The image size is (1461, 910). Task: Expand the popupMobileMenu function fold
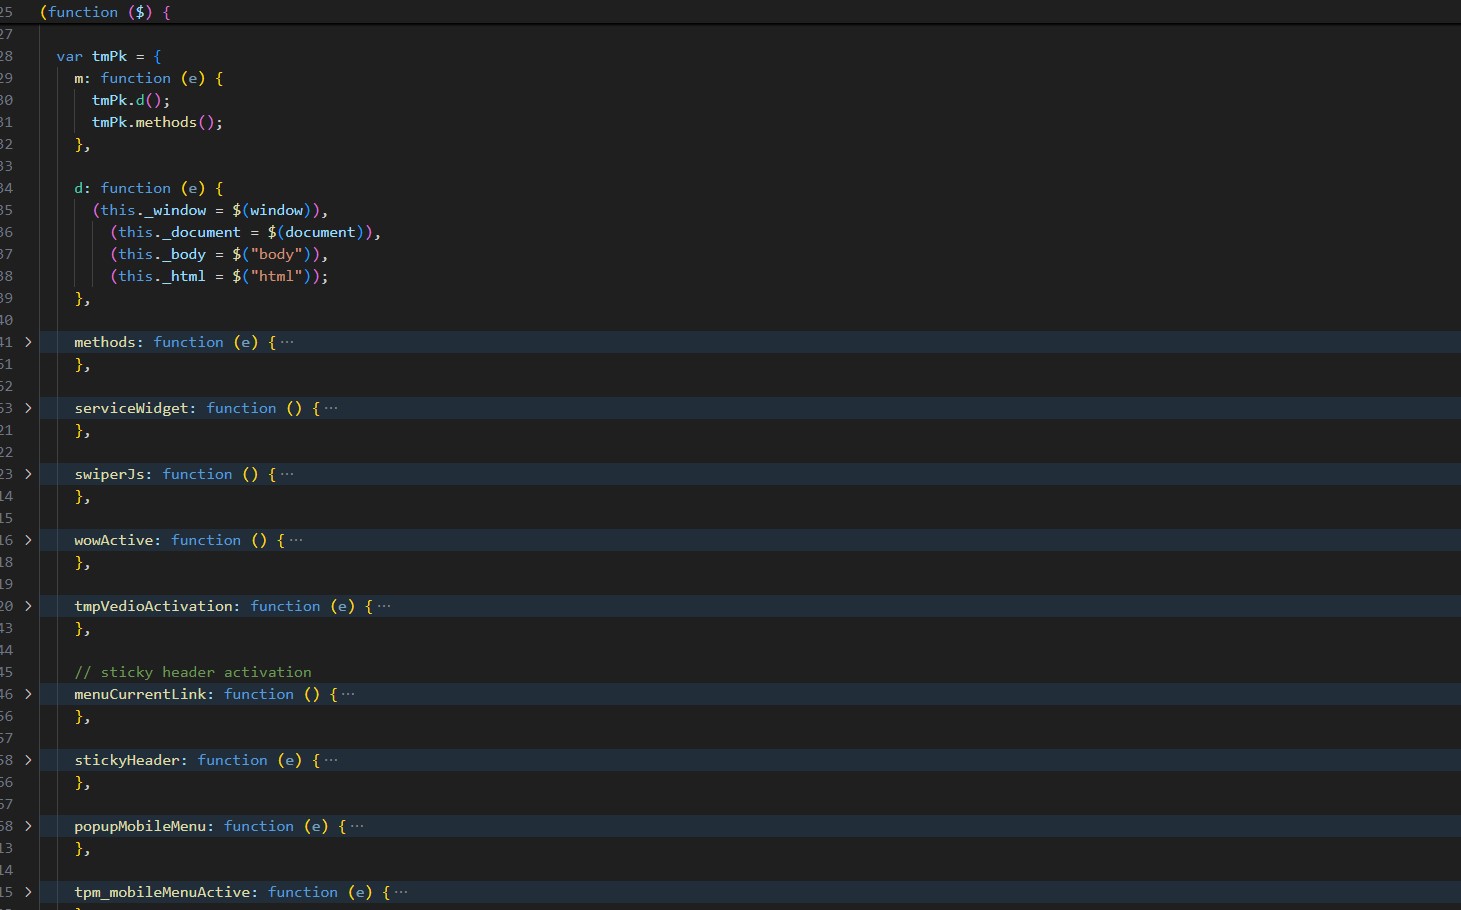[x=28, y=826]
